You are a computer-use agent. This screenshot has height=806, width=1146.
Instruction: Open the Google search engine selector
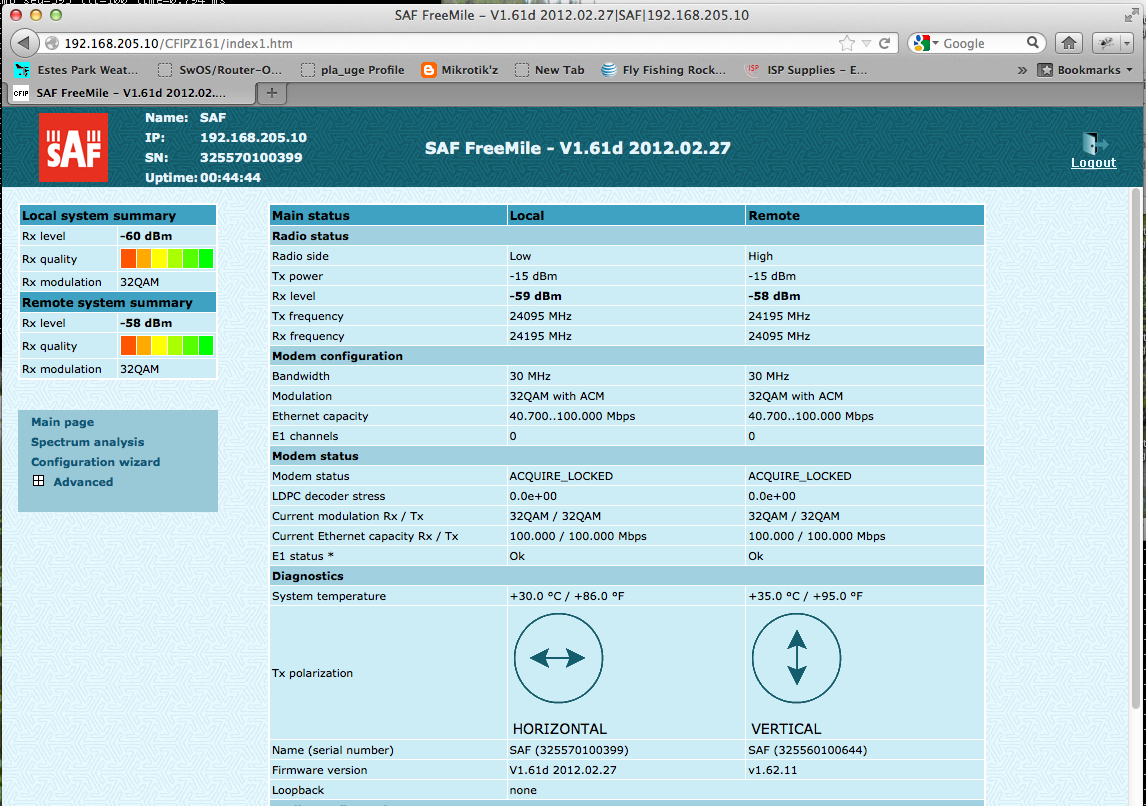pyautogui.click(x=925, y=44)
